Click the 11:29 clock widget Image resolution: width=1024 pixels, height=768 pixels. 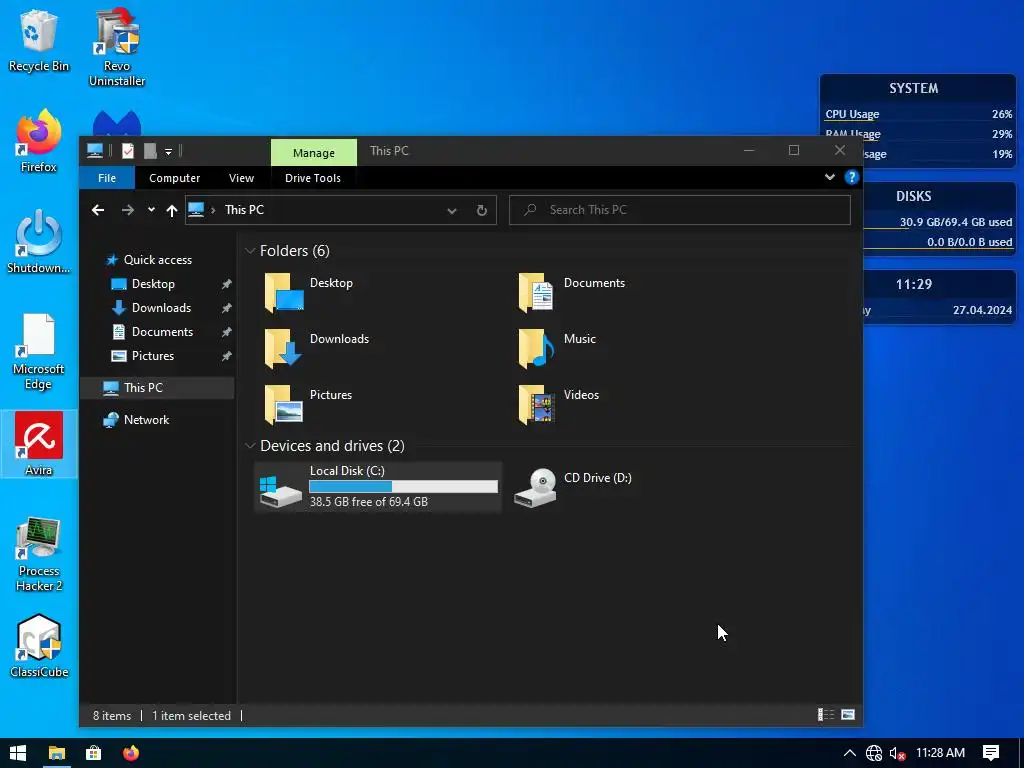[914, 284]
